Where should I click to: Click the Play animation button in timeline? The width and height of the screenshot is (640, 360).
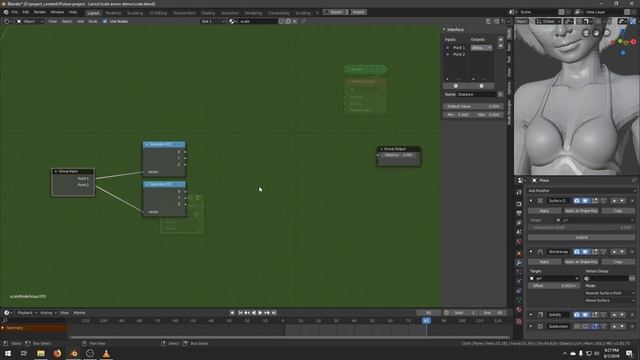(x=260, y=313)
